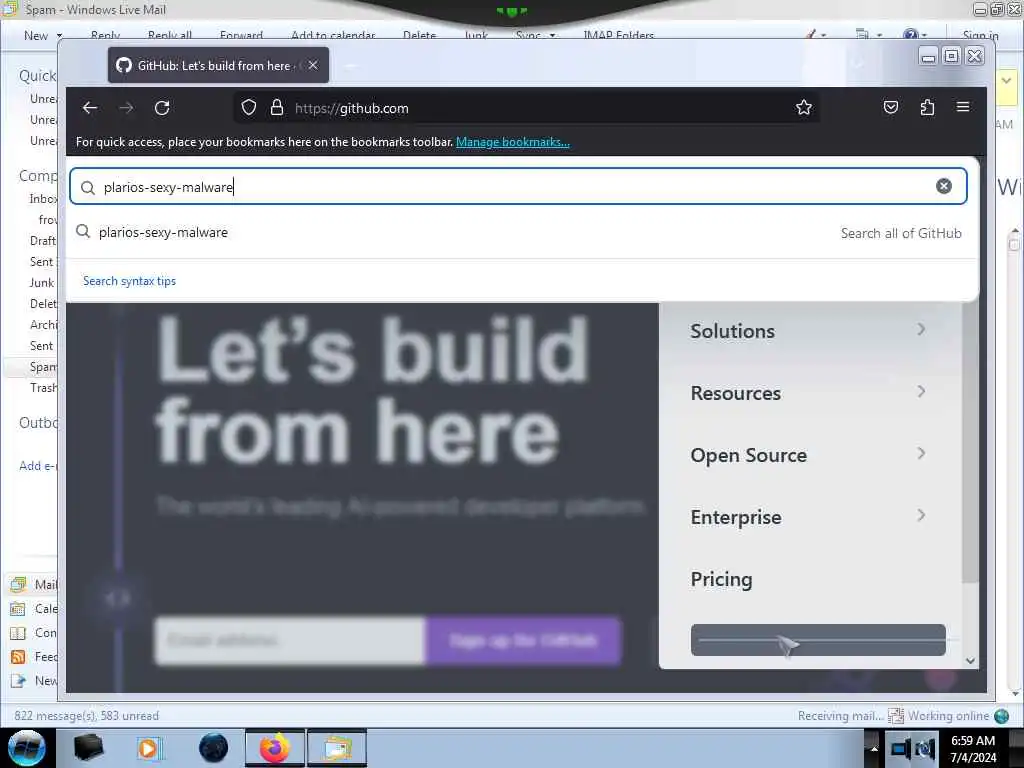Open the Junk folder in Live Mail
The height and width of the screenshot is (768, 1024).
tap(42, 283)
